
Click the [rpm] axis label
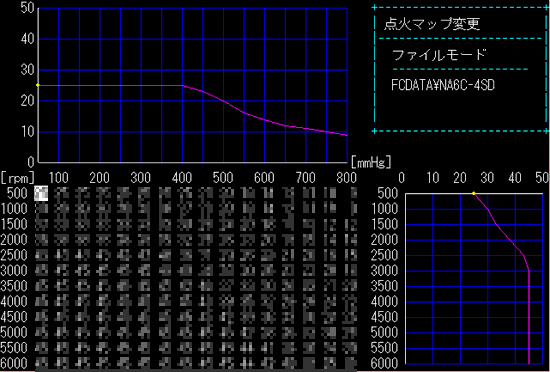[18, 178]
